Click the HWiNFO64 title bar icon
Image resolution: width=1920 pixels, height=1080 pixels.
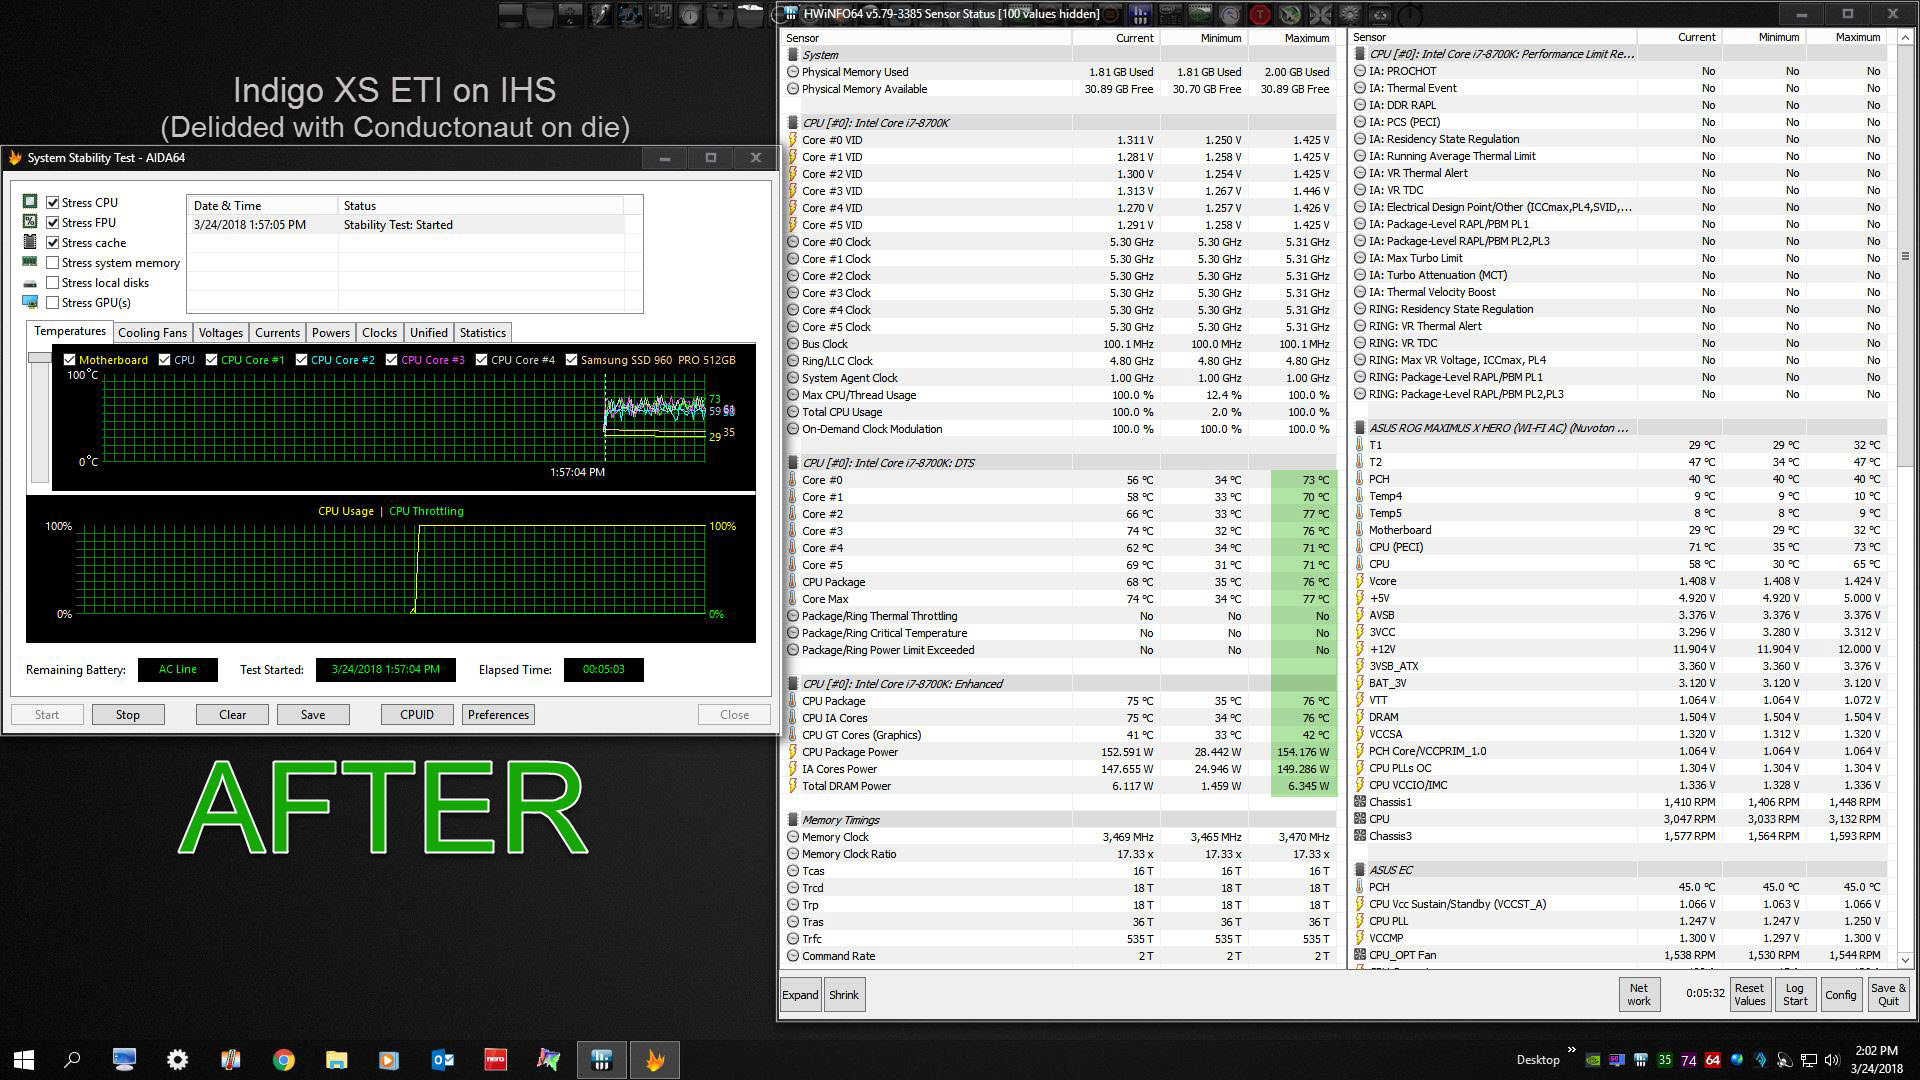(791, 14)
